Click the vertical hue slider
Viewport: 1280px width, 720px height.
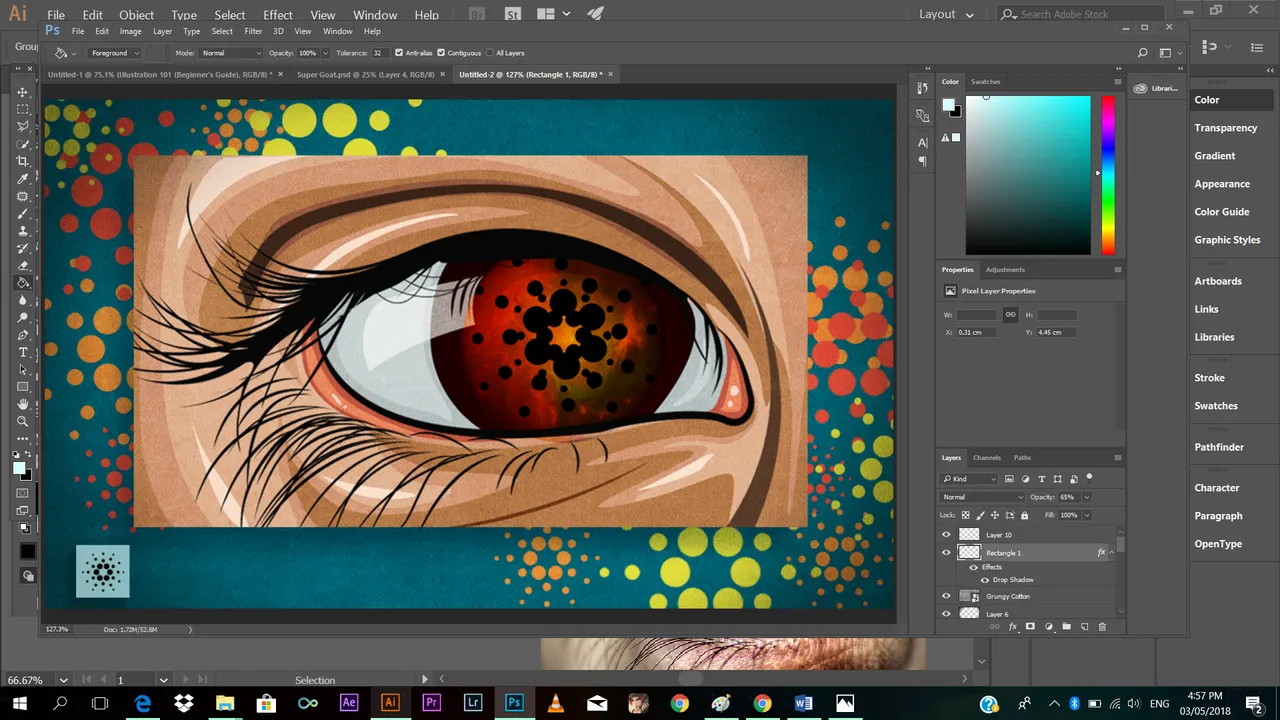1108,175
